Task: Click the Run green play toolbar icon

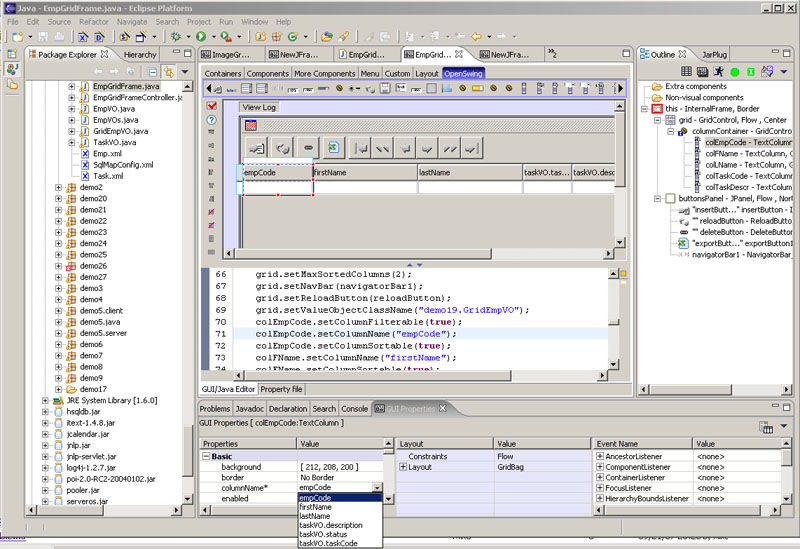Action: pyautogui.click(x=201, y=37)
